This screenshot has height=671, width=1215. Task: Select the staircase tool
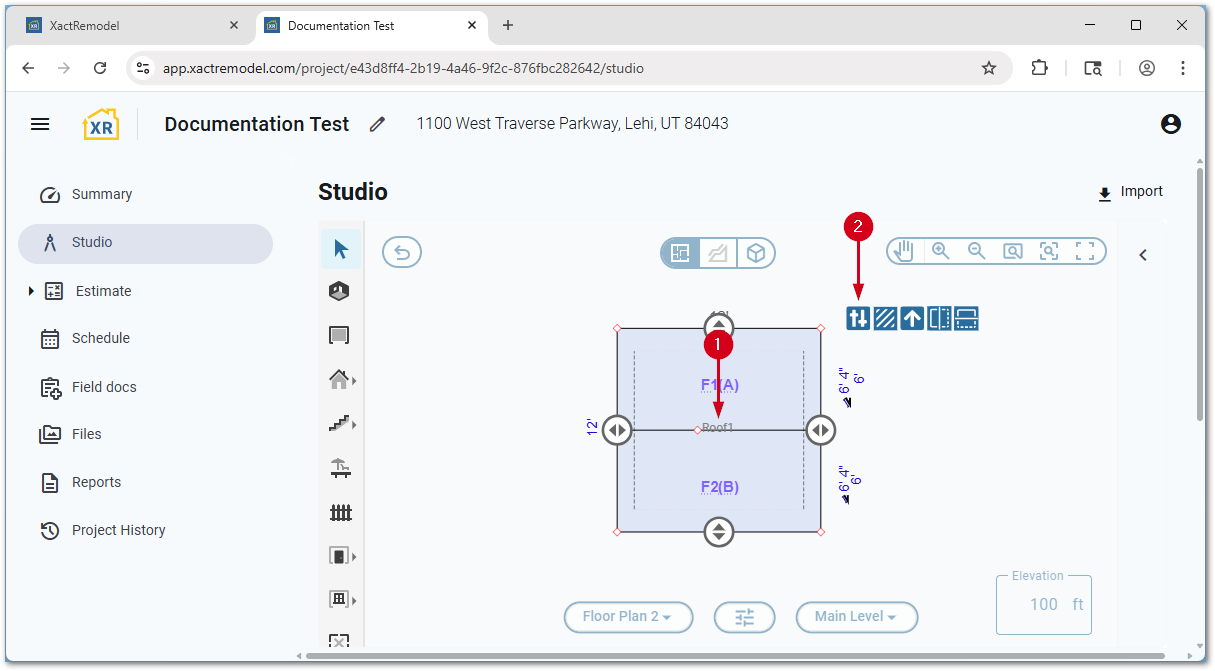(x=339, y=424)
